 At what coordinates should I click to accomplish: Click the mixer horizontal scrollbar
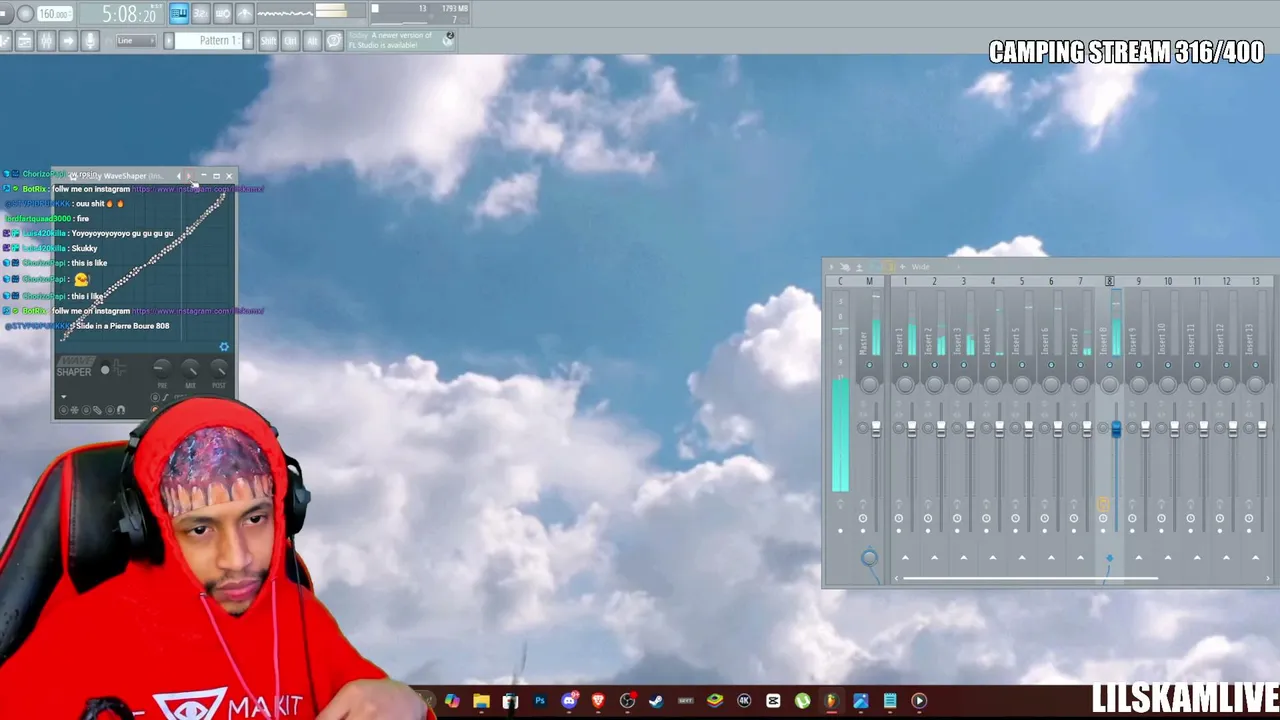point(1030,578)
